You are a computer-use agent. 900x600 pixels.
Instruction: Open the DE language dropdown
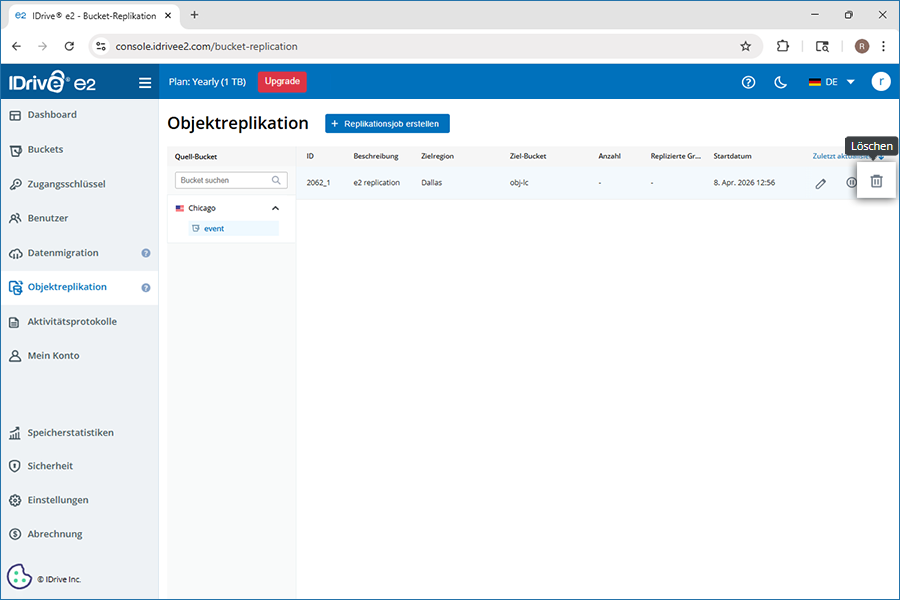click(x=831, y=82)
